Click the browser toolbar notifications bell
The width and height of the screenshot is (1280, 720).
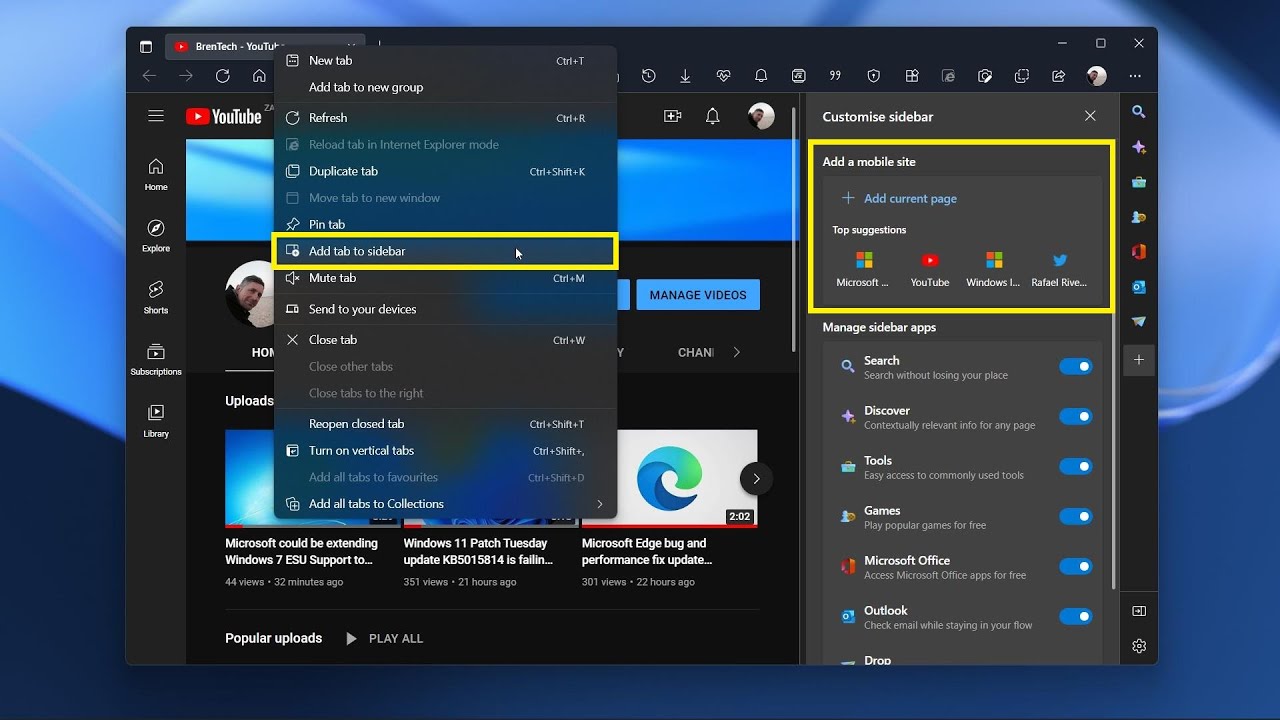point(761,76)
